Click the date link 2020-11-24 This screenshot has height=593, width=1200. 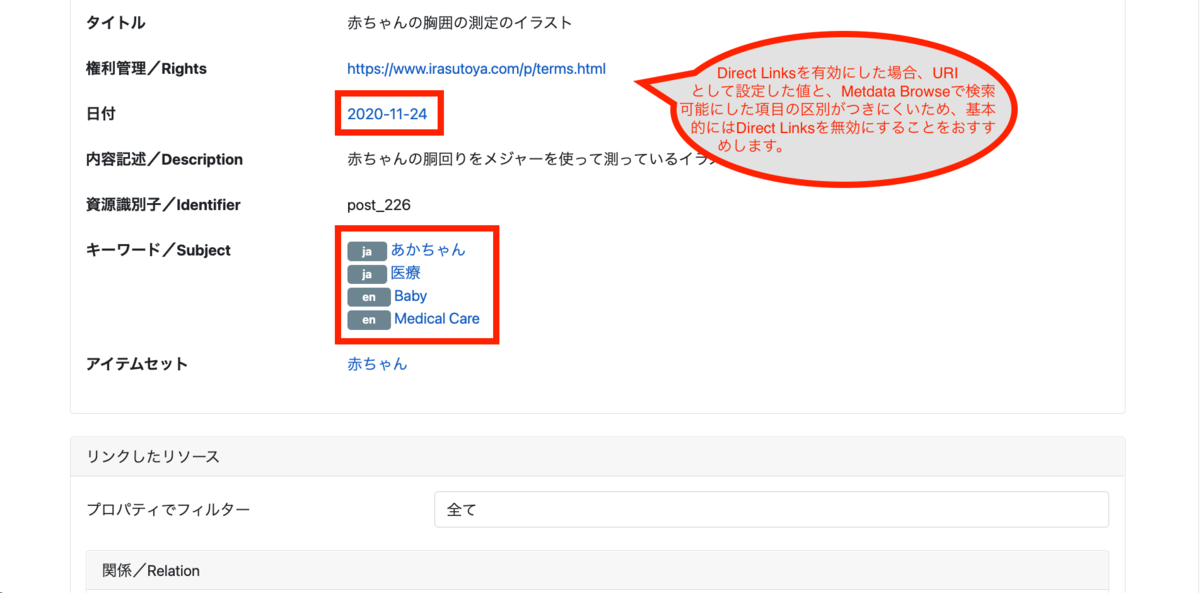(387, 114)
